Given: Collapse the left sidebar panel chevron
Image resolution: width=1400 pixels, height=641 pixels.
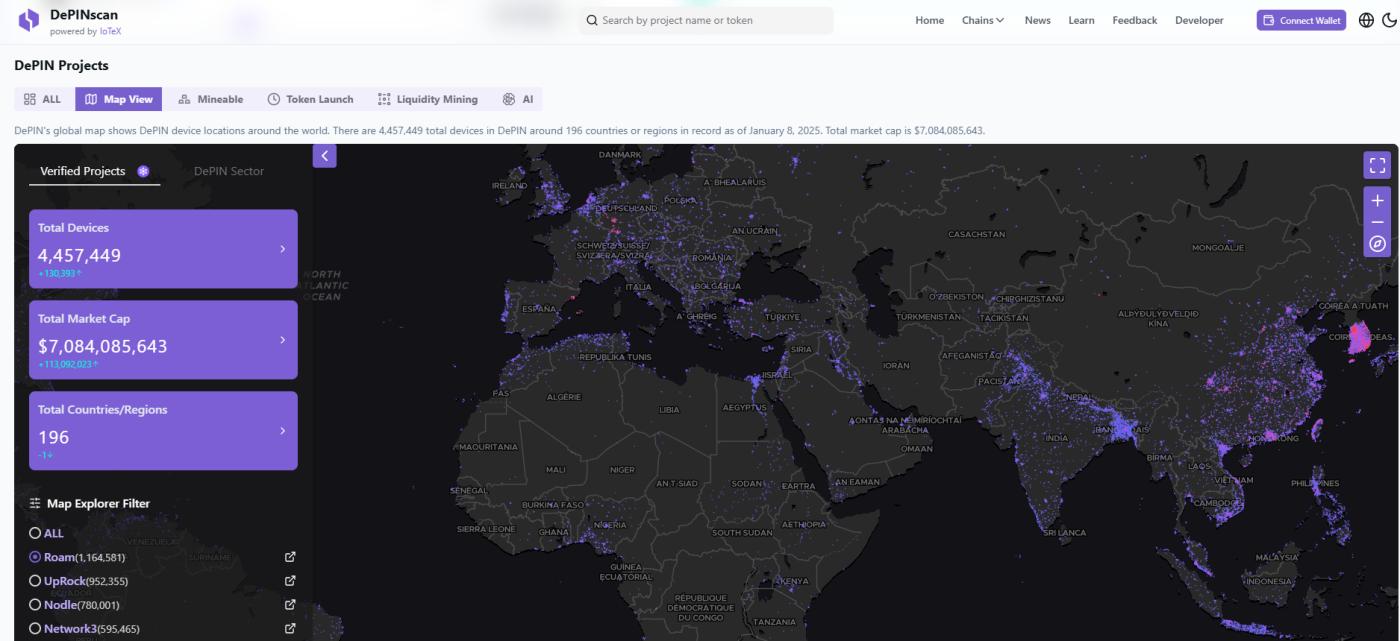Looking at the screenshot, I should pyautogui.click(x=324, y=156).
